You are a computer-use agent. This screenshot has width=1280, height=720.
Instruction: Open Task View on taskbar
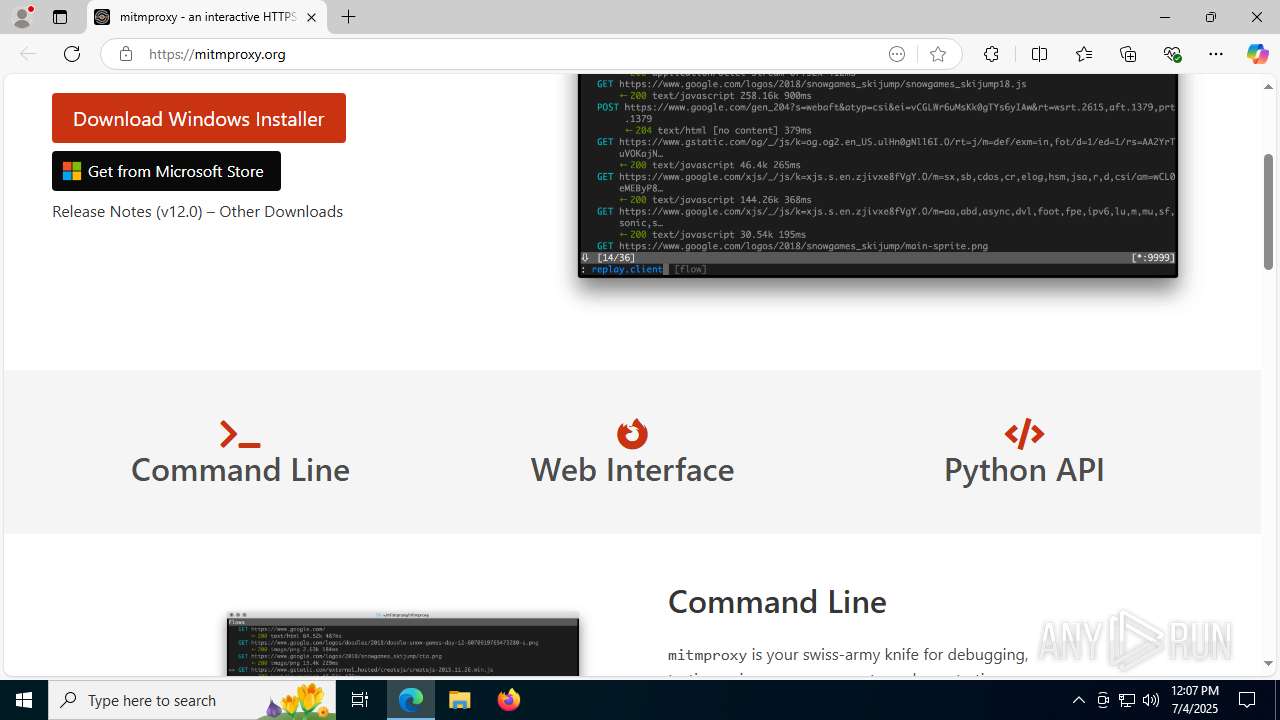point(360,700)
